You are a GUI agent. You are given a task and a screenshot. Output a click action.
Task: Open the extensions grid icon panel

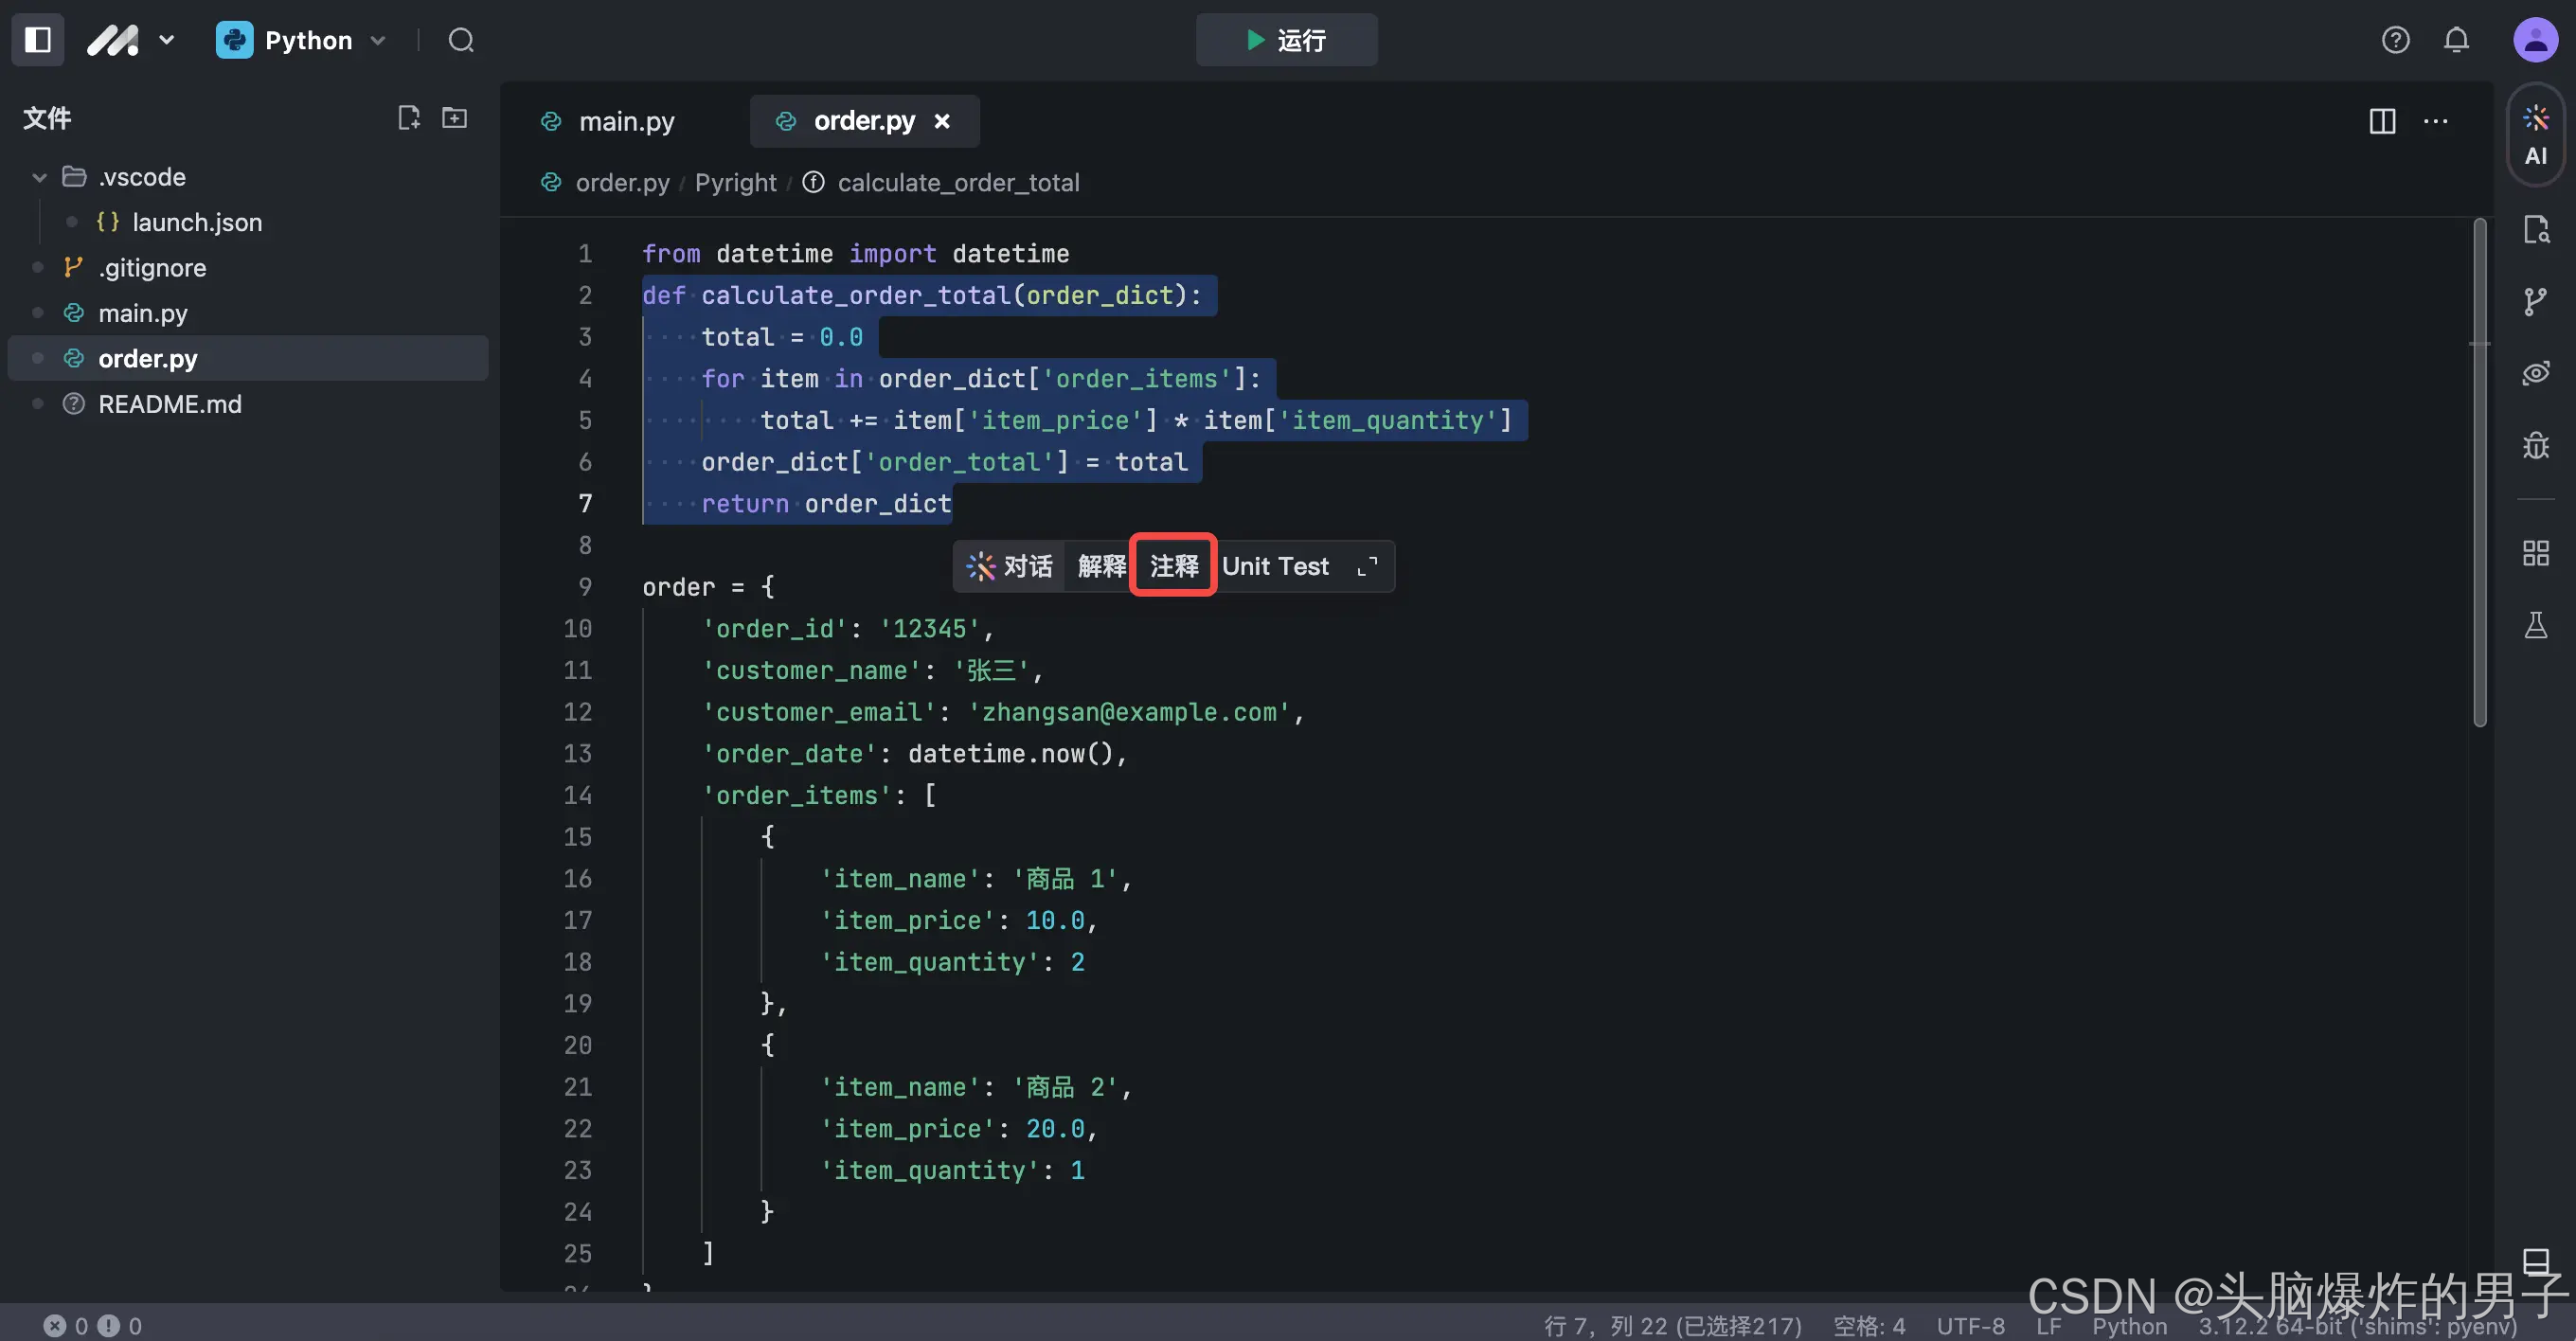(2537, 552)
